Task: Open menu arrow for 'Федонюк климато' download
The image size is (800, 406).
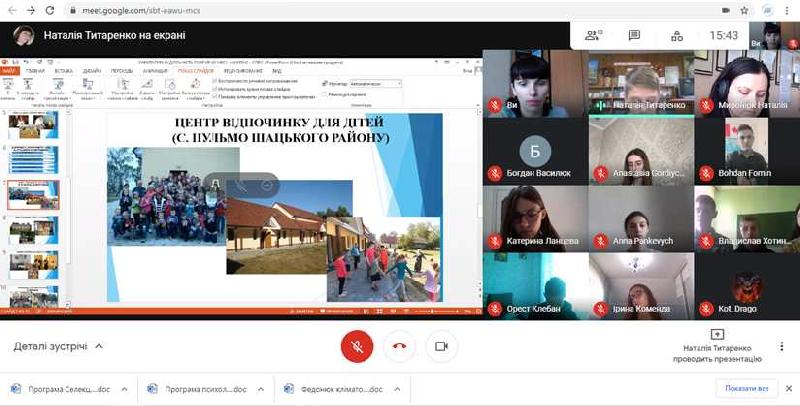Action: pos(397,389)
